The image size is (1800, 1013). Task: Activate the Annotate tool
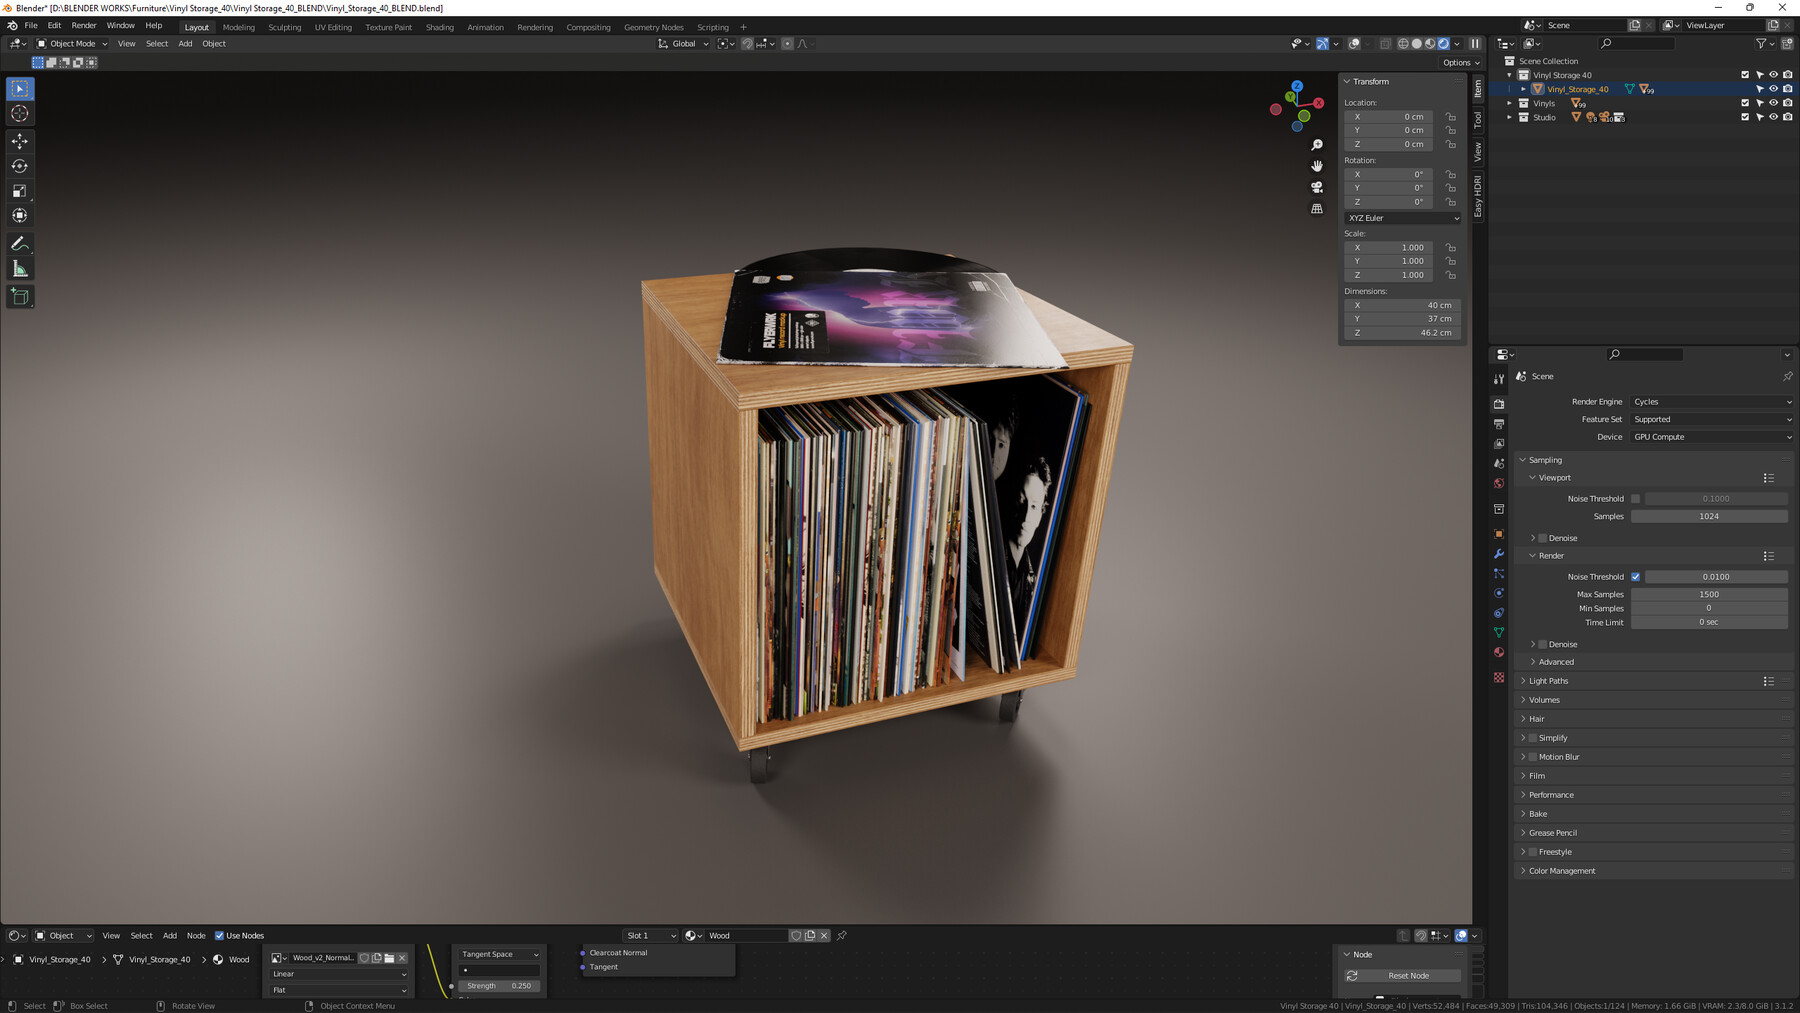point(19,243)
